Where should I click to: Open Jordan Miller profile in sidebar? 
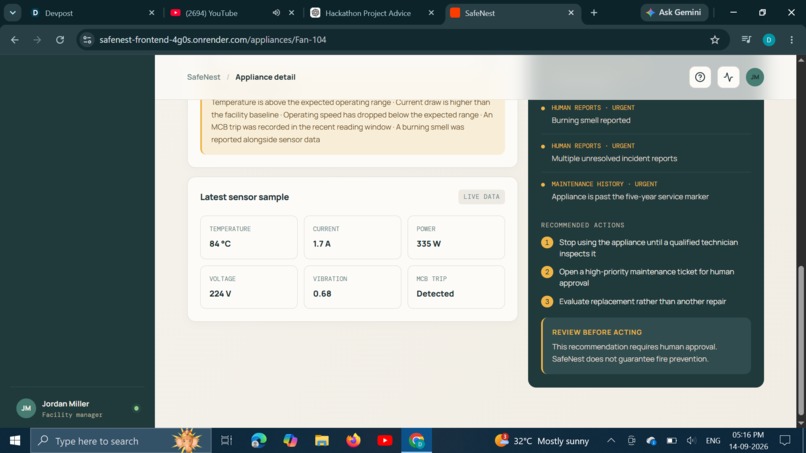(x=77, y=409)
